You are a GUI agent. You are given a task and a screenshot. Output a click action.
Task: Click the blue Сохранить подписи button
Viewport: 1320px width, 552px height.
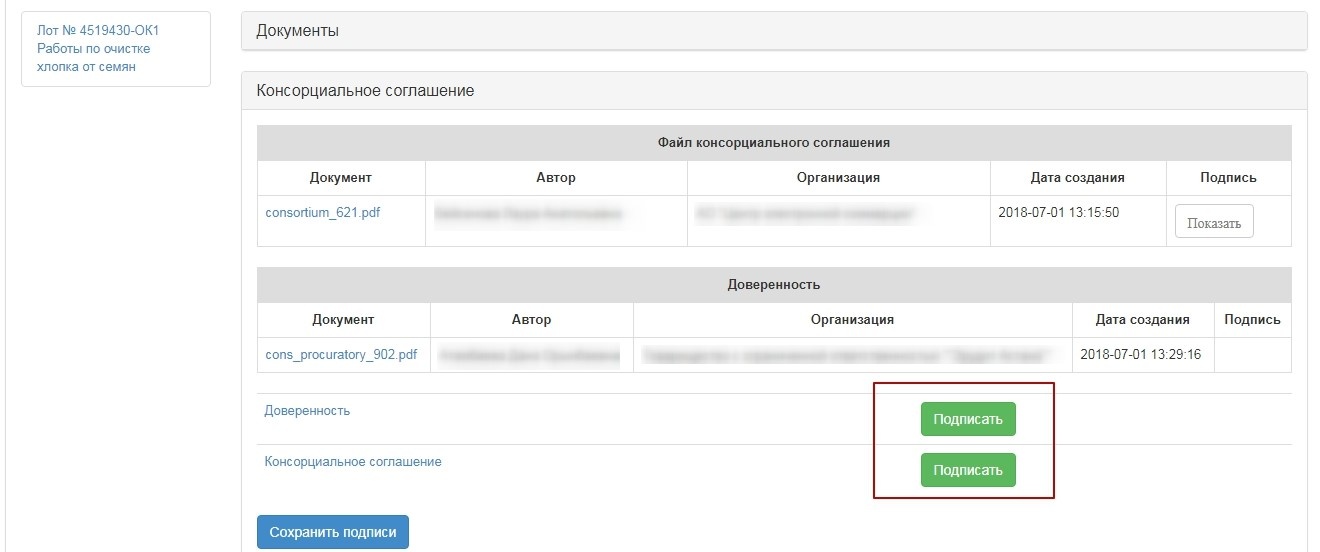(332, 533)
